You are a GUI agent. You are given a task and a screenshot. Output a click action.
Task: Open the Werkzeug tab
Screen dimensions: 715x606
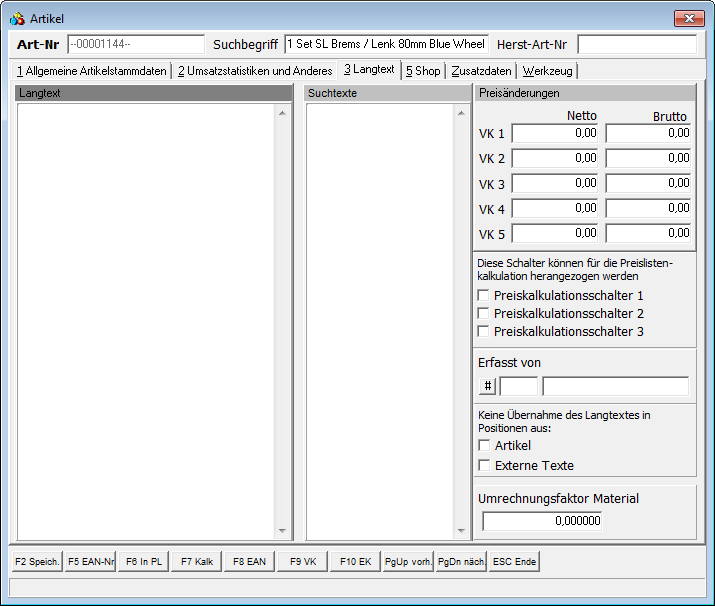coord(547,71)
